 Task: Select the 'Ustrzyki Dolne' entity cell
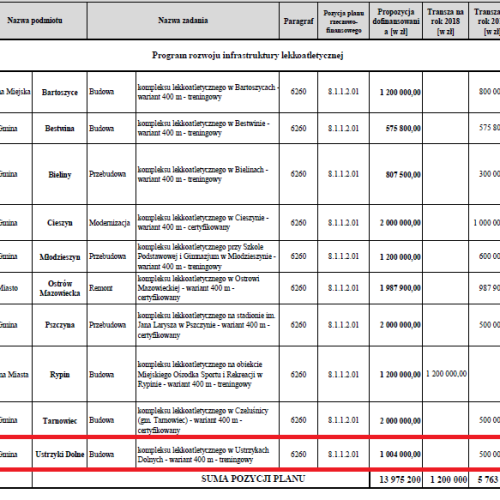[60, 454]
